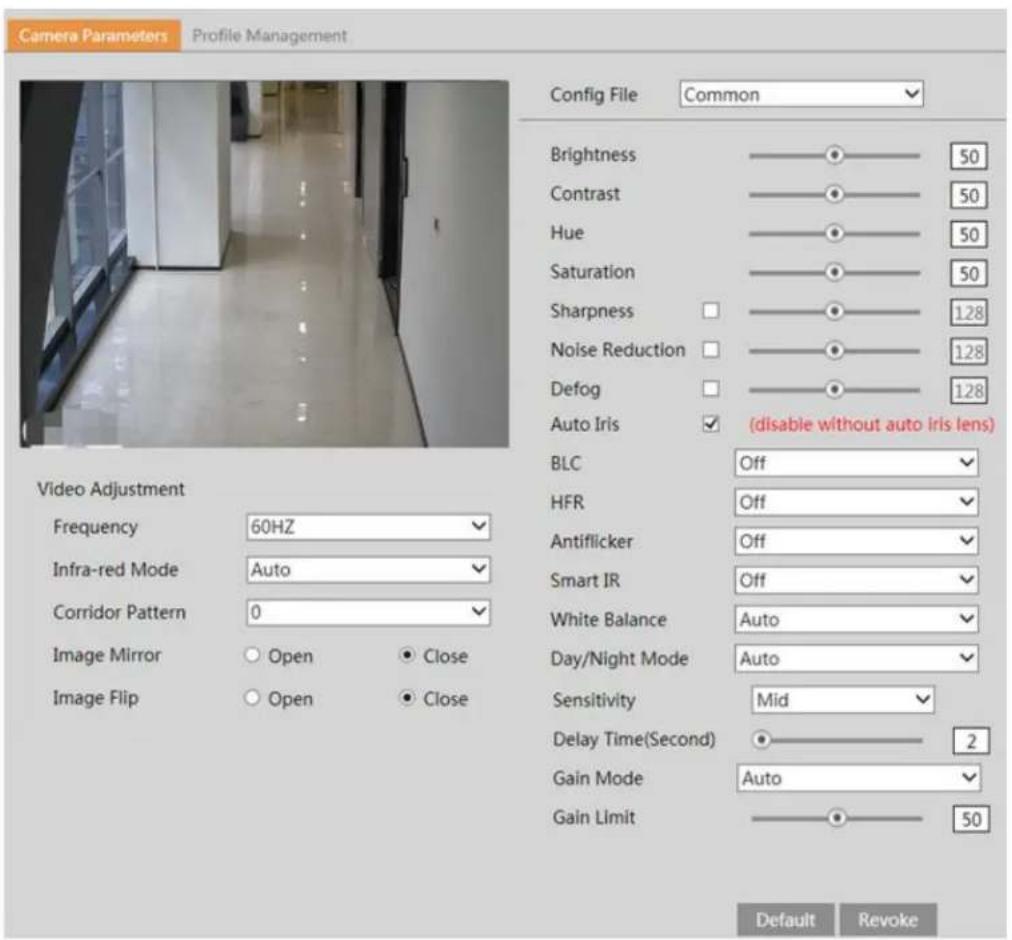Click the Hue slider handle
Image resolution: width=1012 pixels, height=940 pixels.
835,233
